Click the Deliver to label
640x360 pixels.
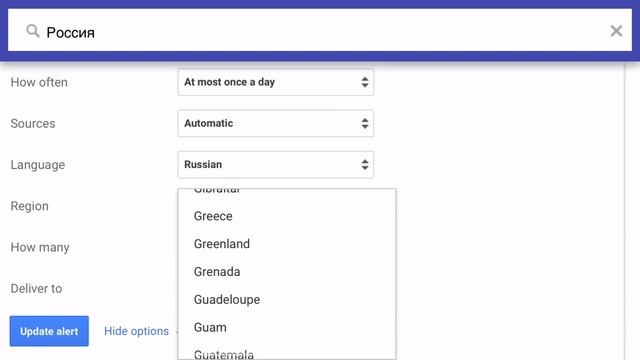[x=36, y=289]
